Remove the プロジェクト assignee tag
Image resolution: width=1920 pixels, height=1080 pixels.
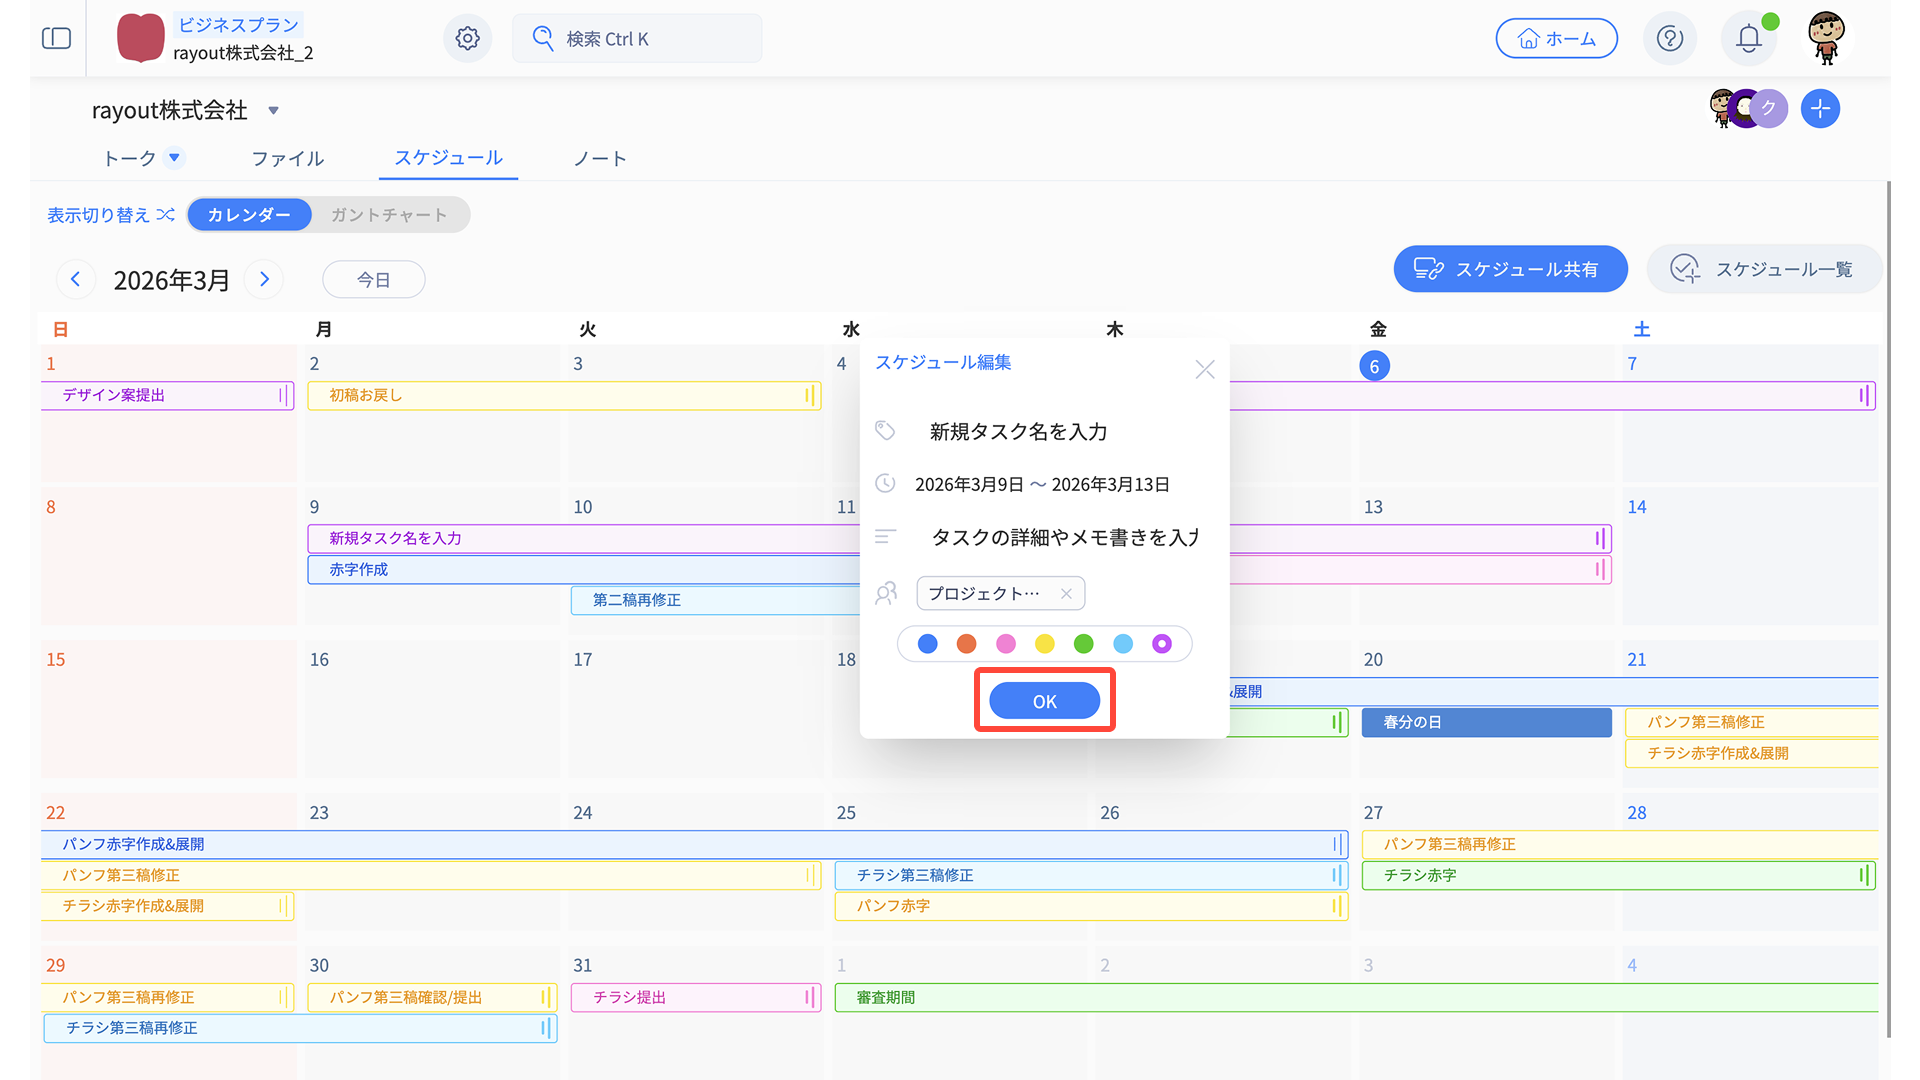click(1066, 594)
